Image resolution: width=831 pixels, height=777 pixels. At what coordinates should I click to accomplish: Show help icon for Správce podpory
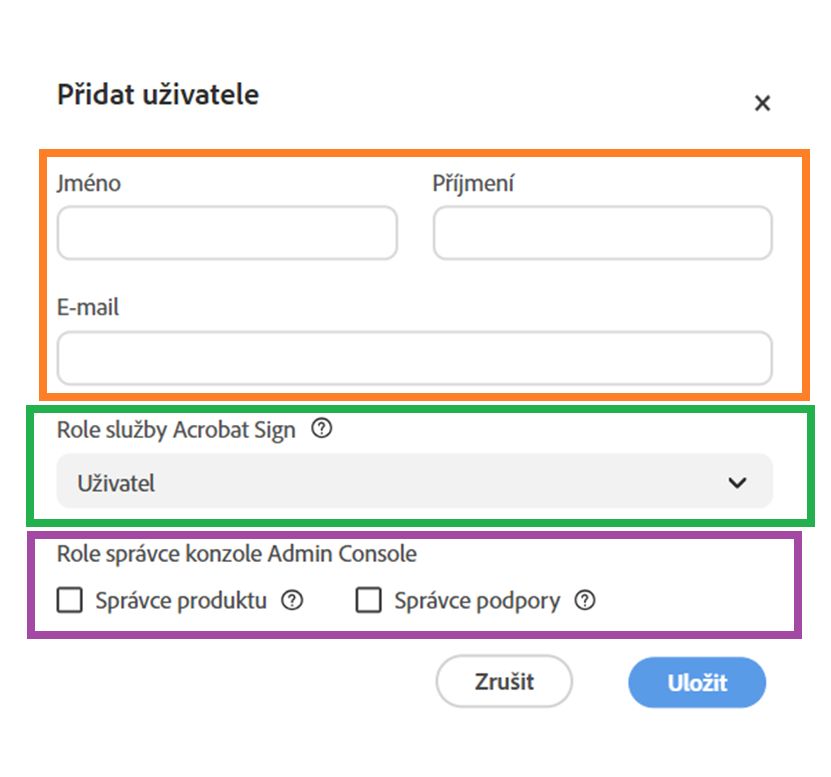tap(585, 601)
